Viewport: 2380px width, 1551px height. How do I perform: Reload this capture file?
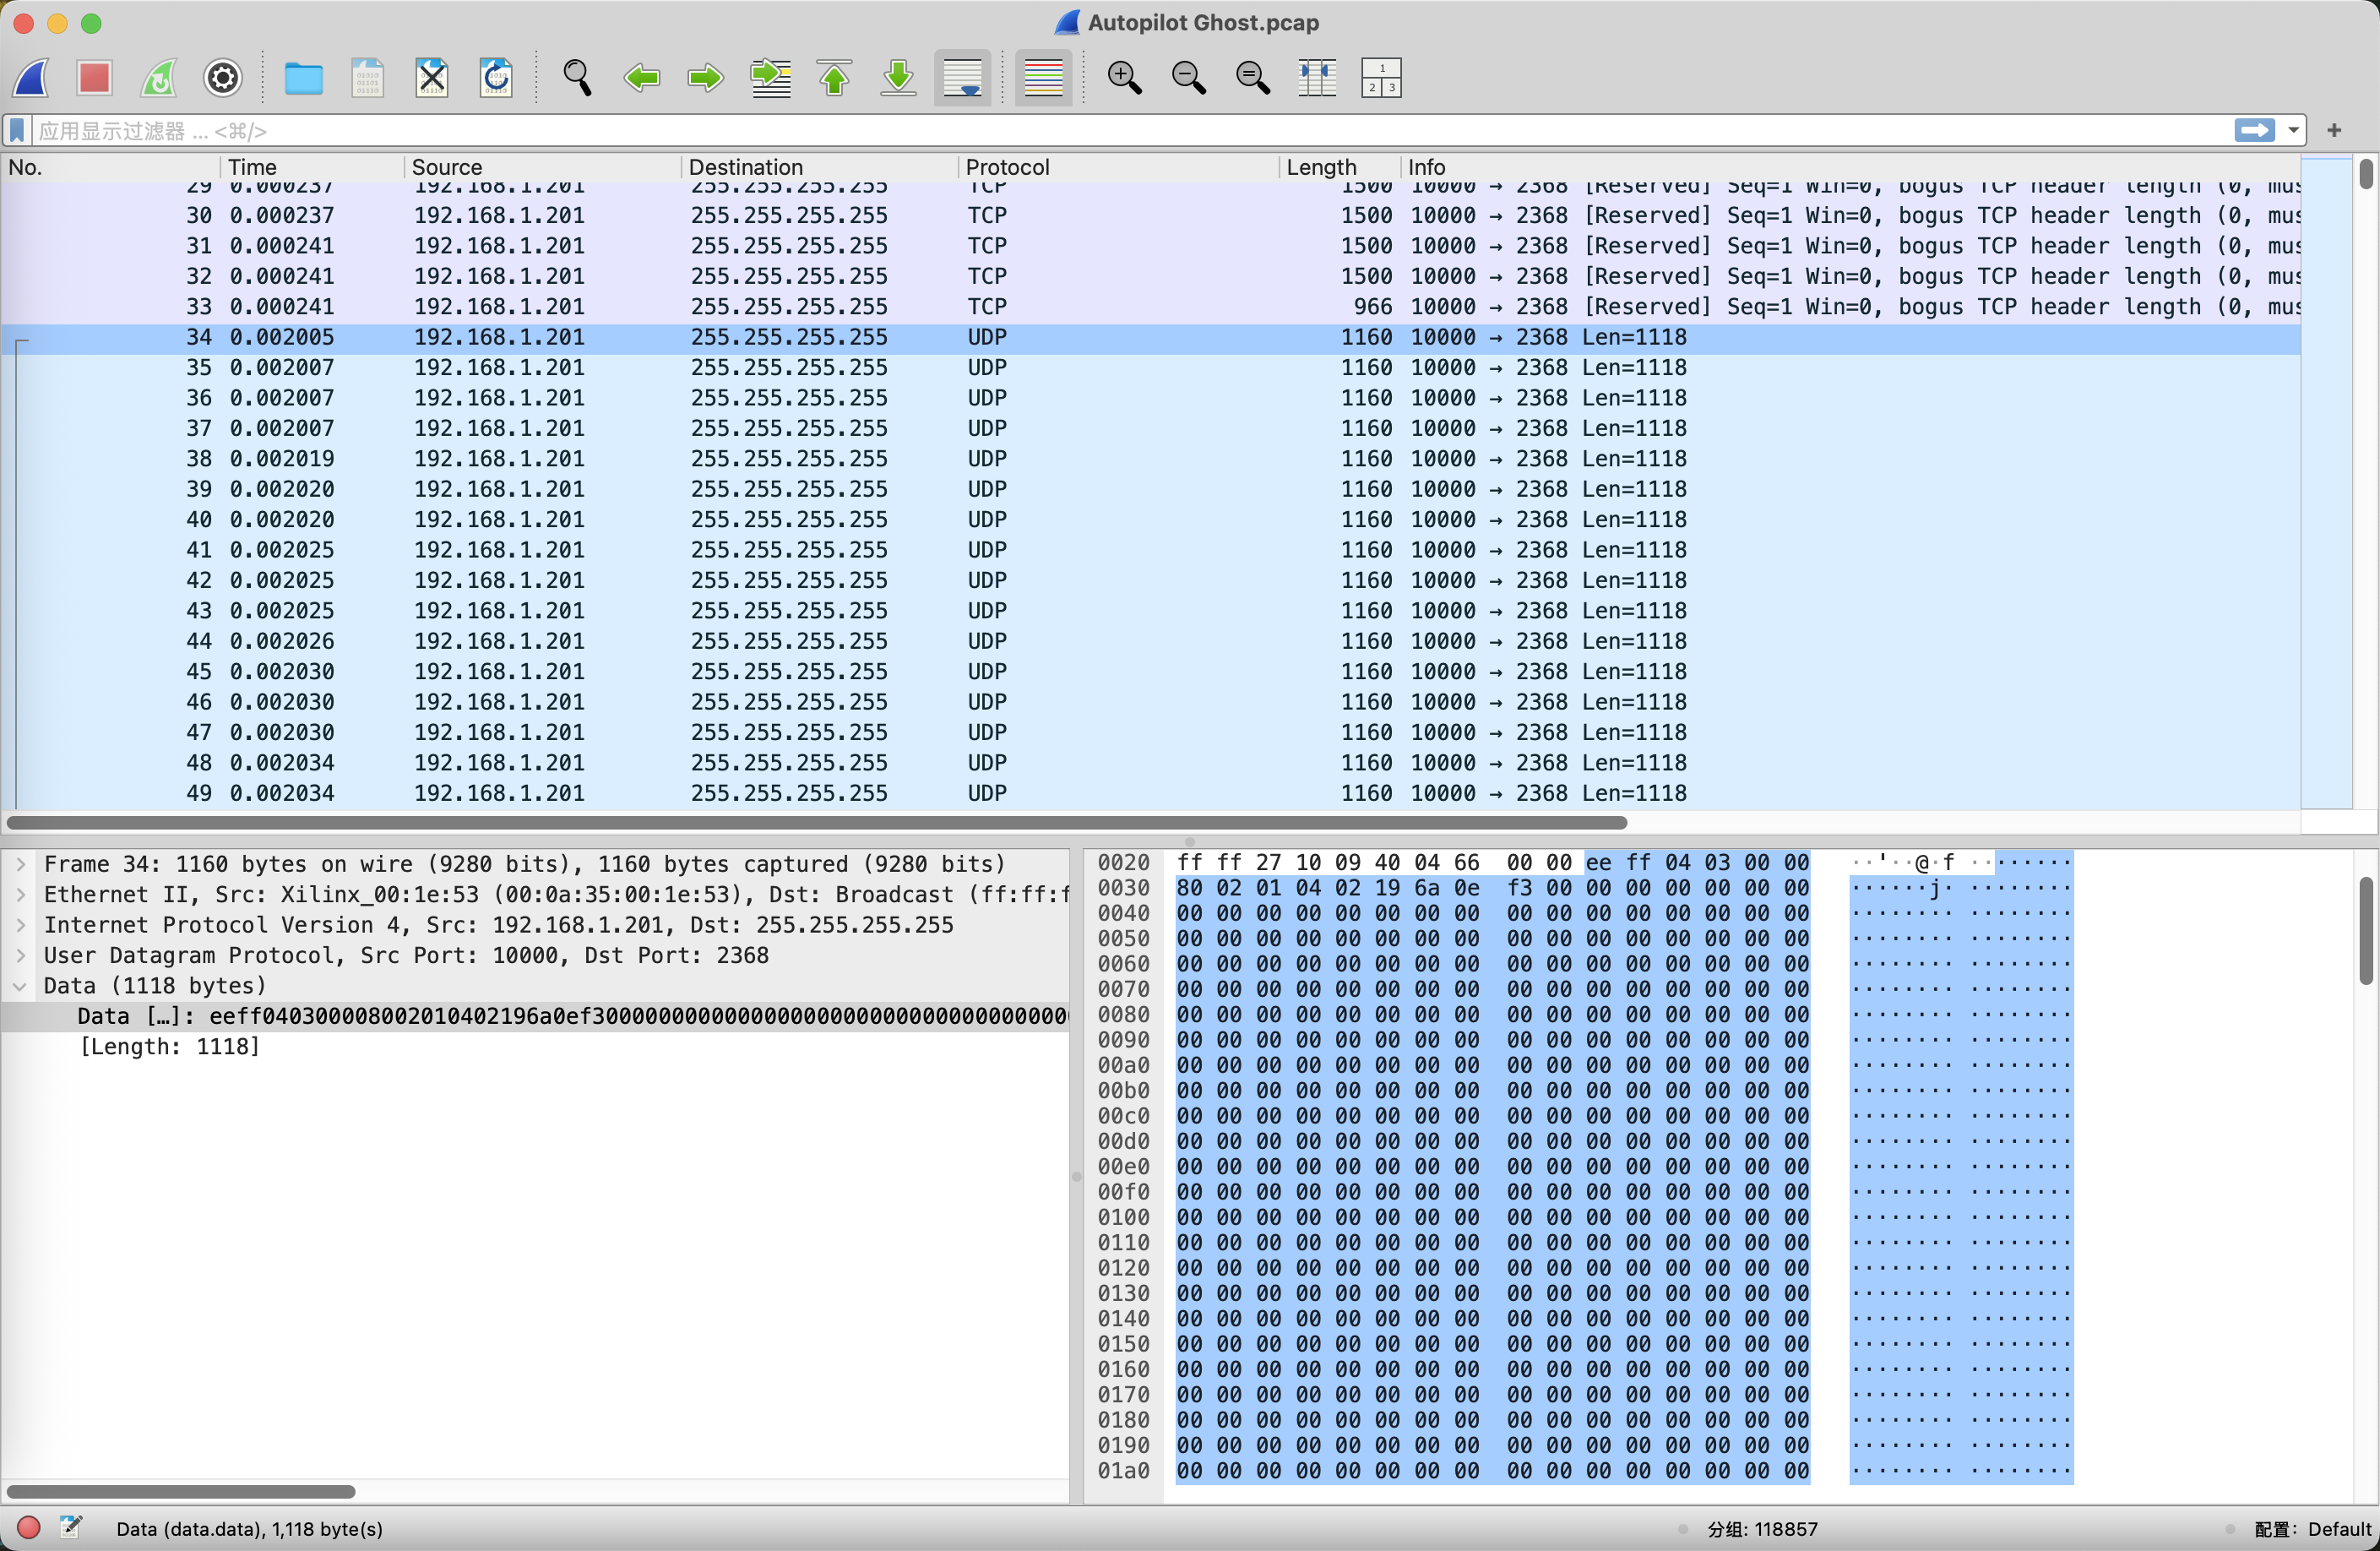point(496,77)
